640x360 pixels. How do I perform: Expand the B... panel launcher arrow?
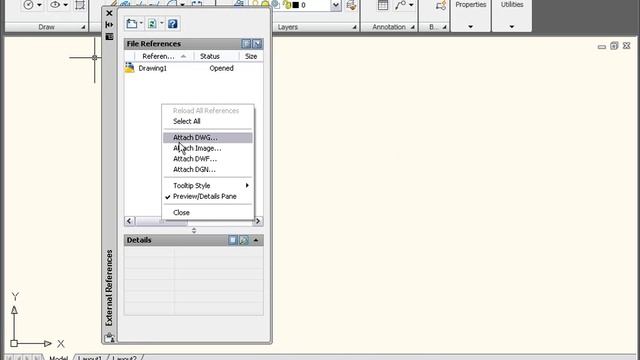pos(444,27)
